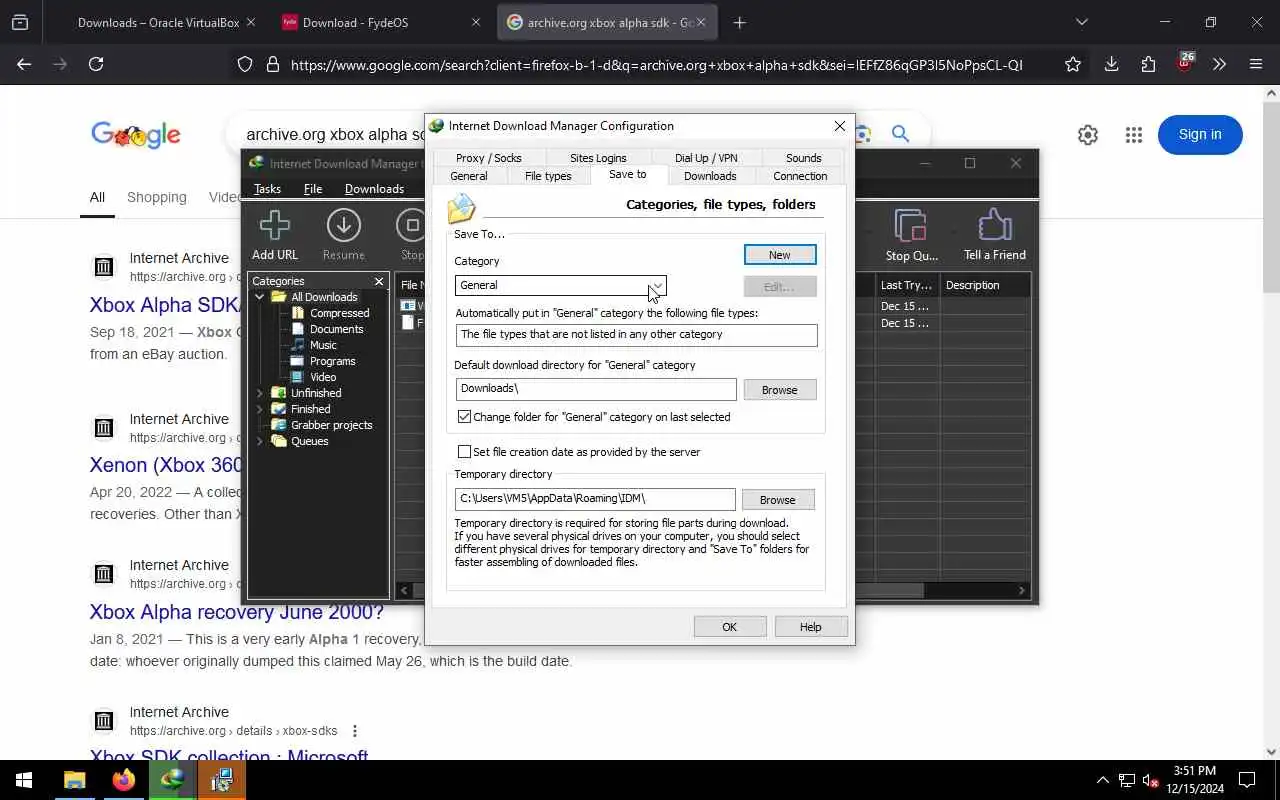The width and height of the screenshot is (1280, 800).
Task: Open the IDM File menu
Action: click(x=313, y=189)
